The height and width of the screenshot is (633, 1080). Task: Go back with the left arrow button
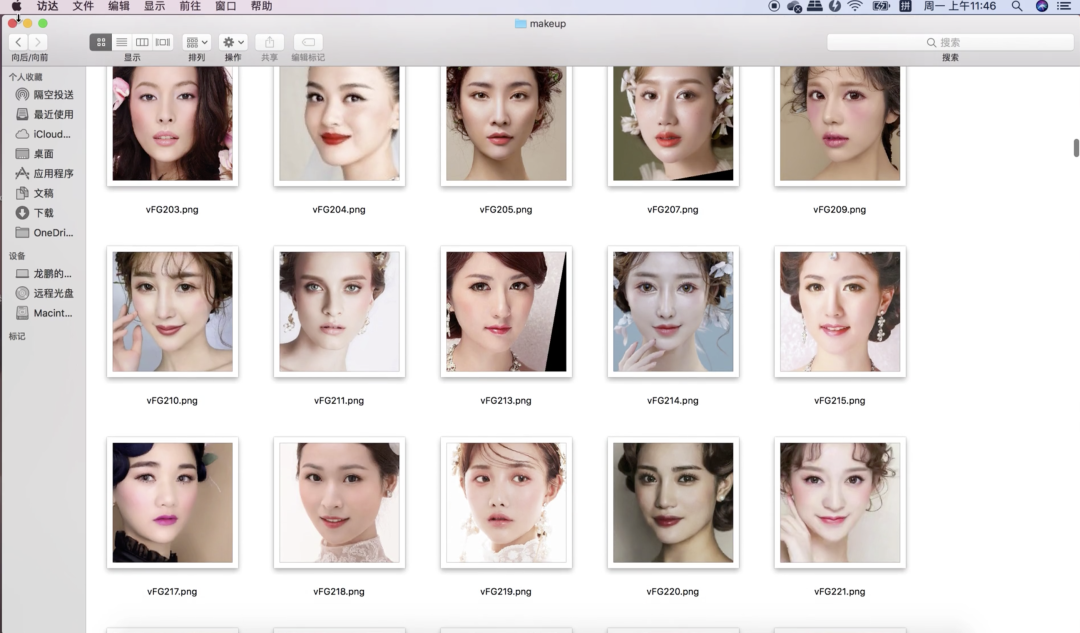19,42
